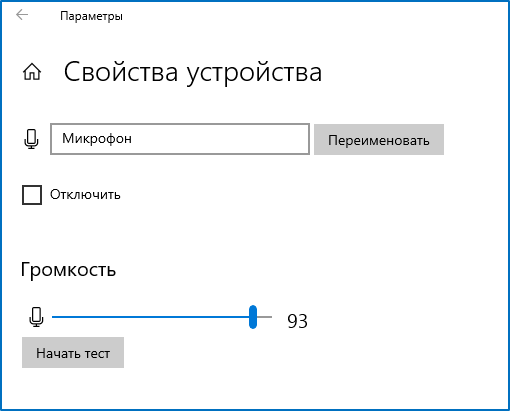Click the Параметры window title
Viewport: 510px width, 411px height.
(x=91, y=16)
